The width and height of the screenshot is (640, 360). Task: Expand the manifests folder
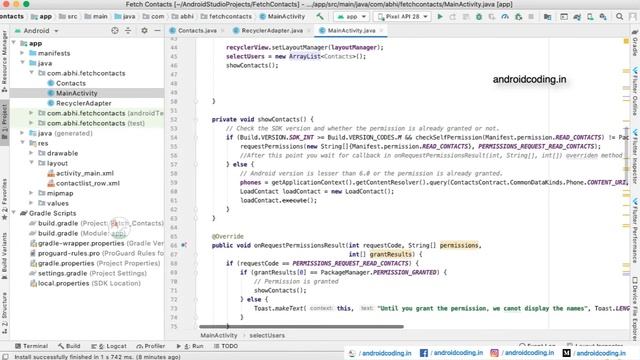[x=22, y=53]
